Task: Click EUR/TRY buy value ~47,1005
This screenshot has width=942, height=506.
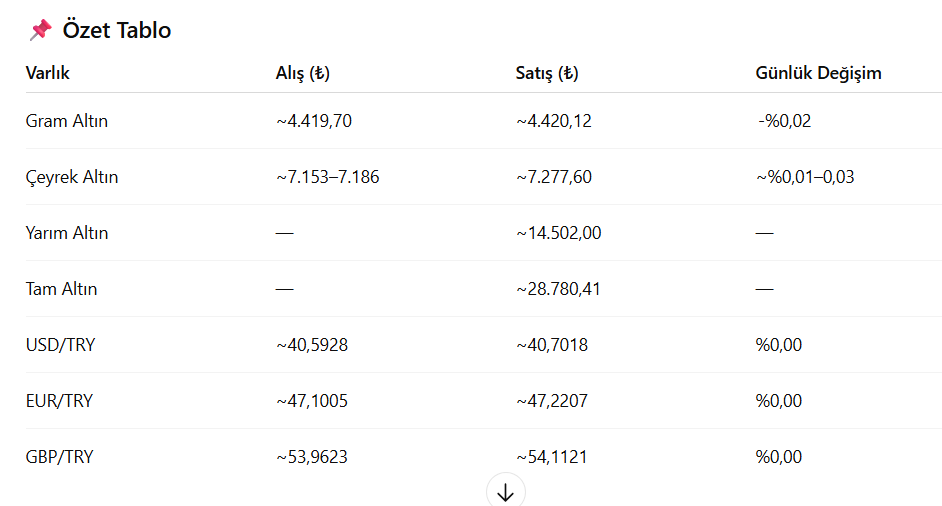Action: [312, 401]
